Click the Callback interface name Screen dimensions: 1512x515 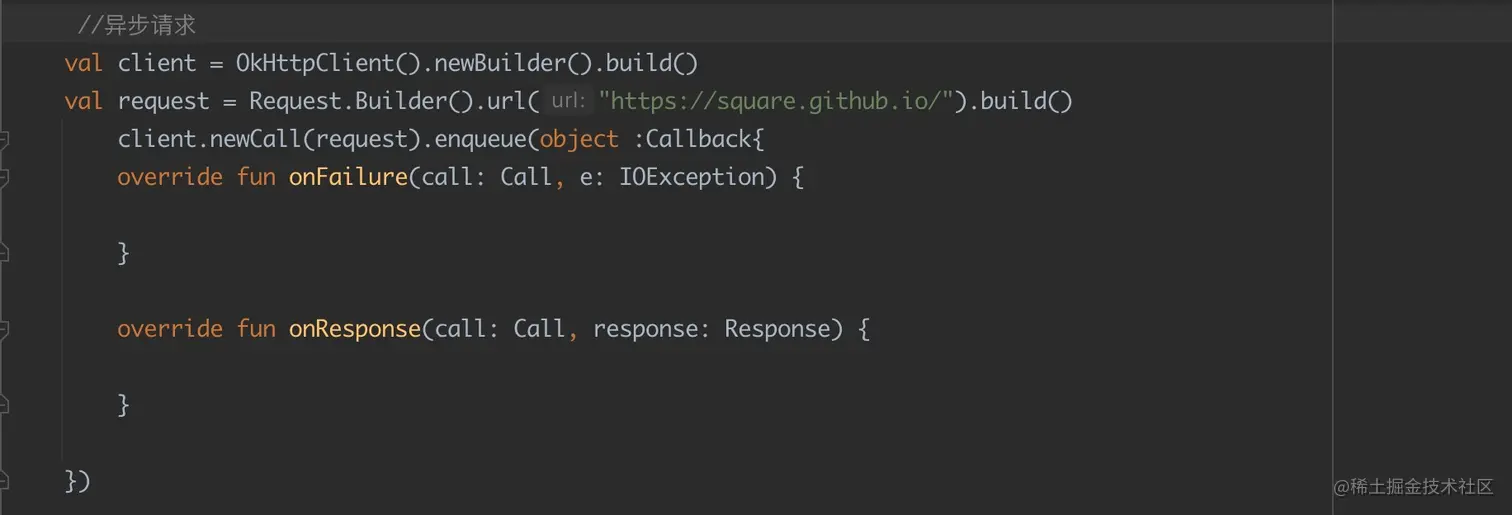pos(698,139)
